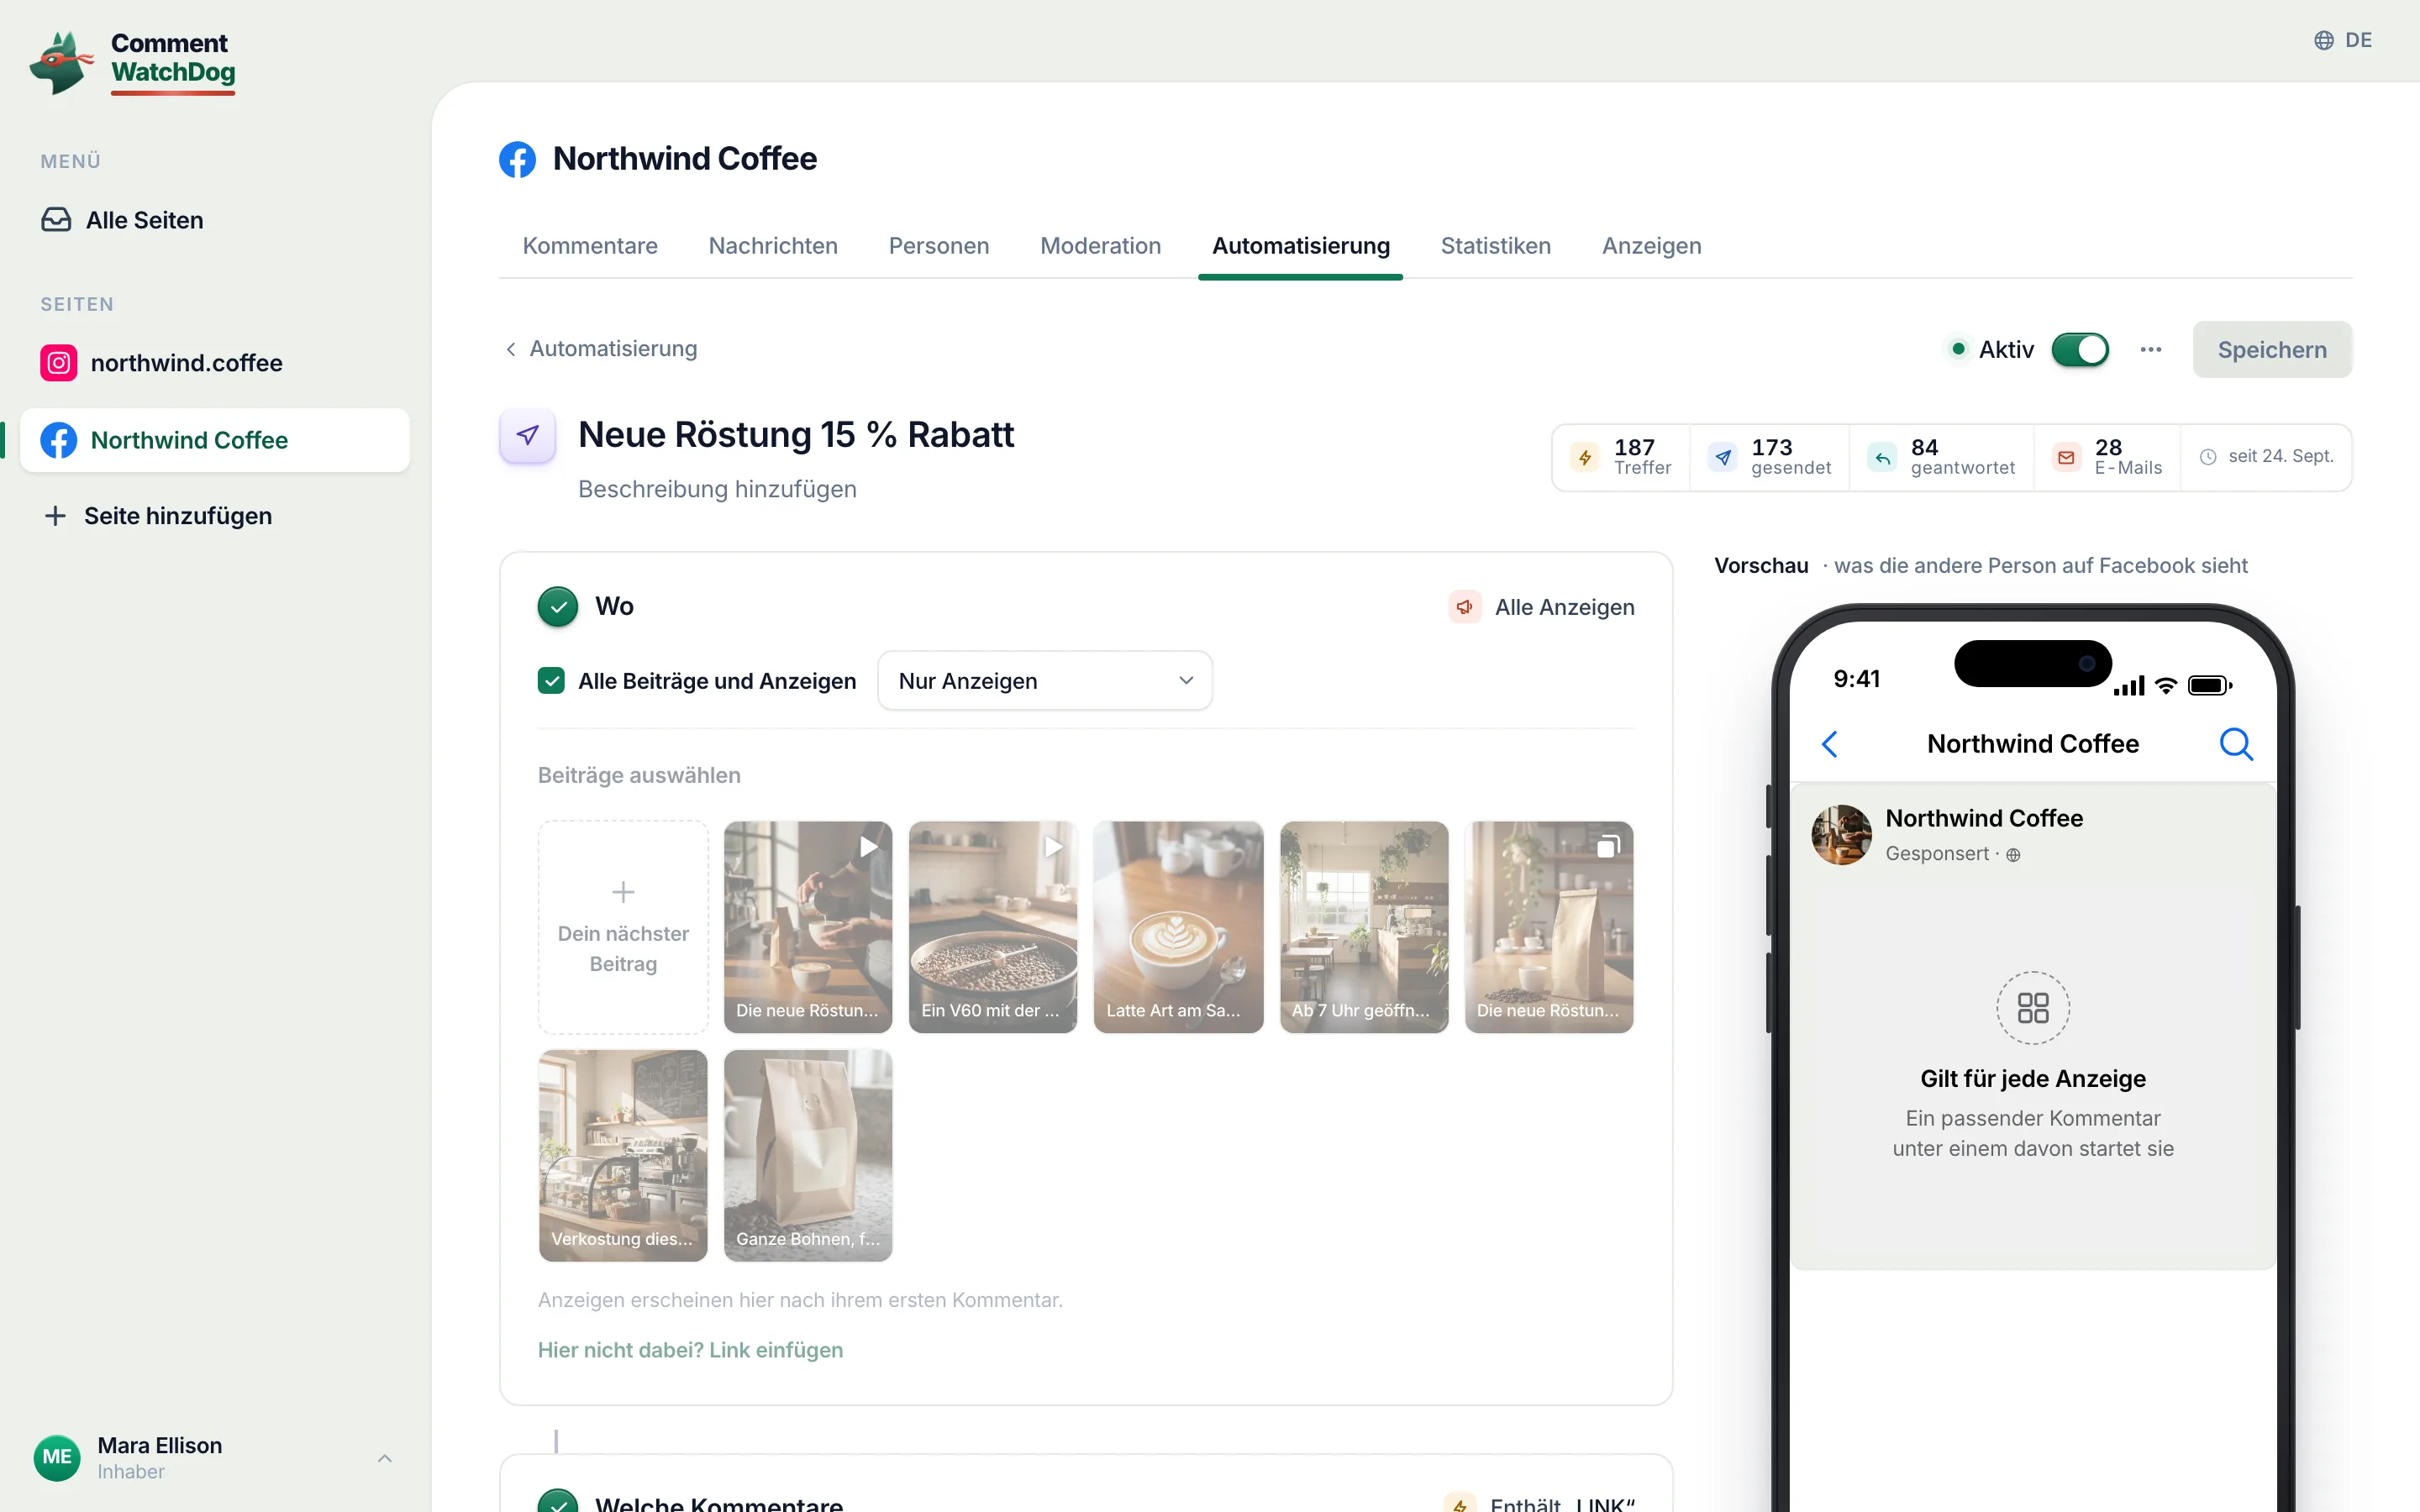The image size is (2420, 1512).
Task: Open the language selector globe icon
Action: pyautogui.click(x=2323, y=40)
